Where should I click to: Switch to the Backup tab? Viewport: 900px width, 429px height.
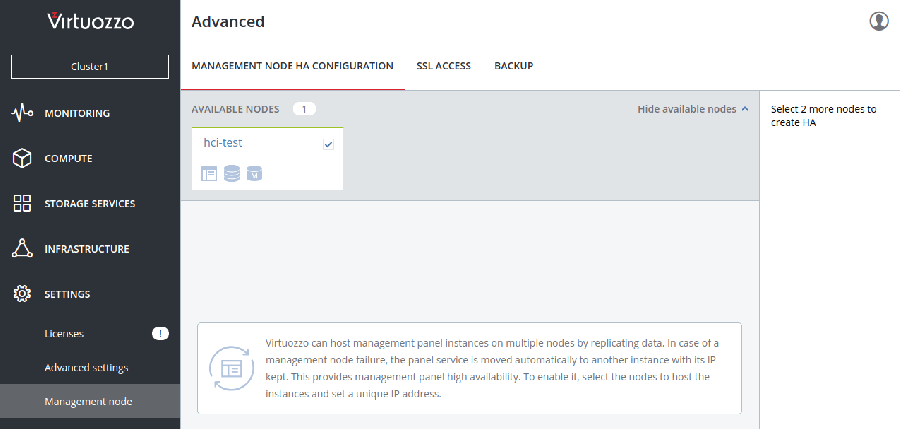[x=513, y=66]
